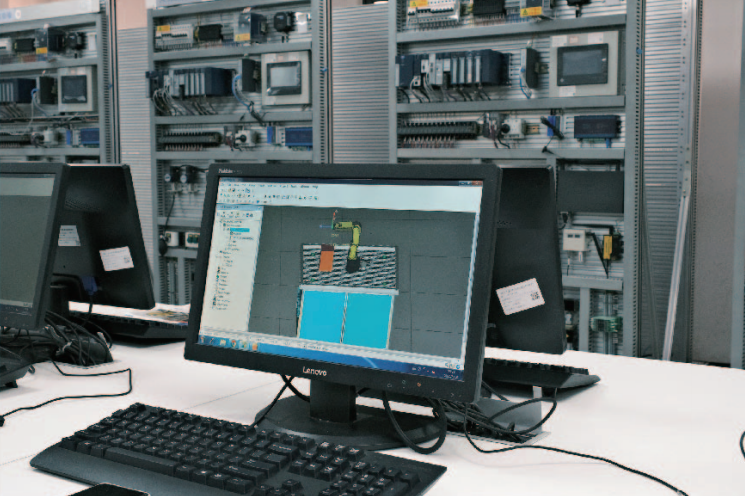Click the orange box beside the robot
This screenshot has height=496, width=745.
coord(326,260)
